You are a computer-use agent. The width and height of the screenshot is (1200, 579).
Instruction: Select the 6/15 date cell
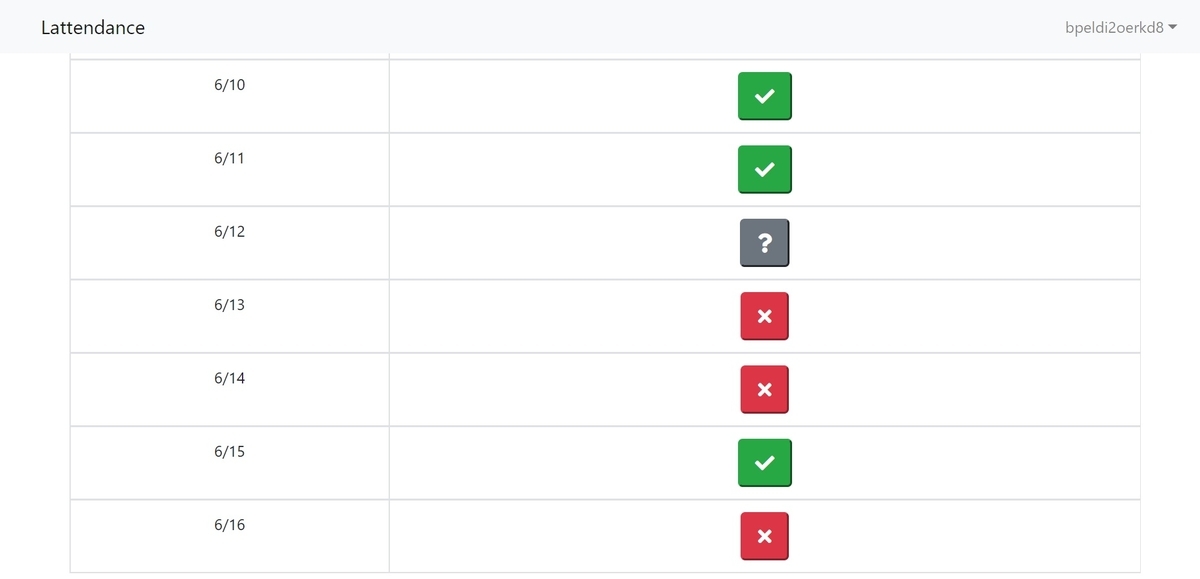tap(229, 463)
